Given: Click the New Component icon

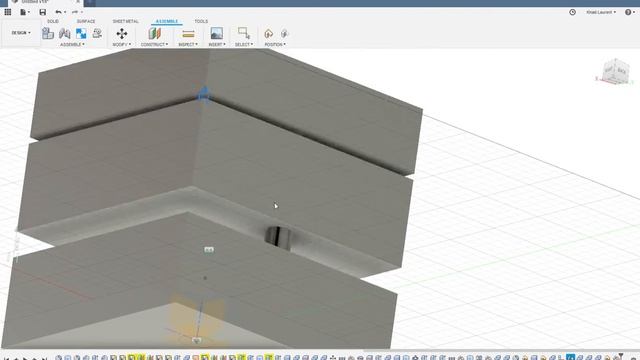Looking at the screenshot, I should tap(48, 33).
